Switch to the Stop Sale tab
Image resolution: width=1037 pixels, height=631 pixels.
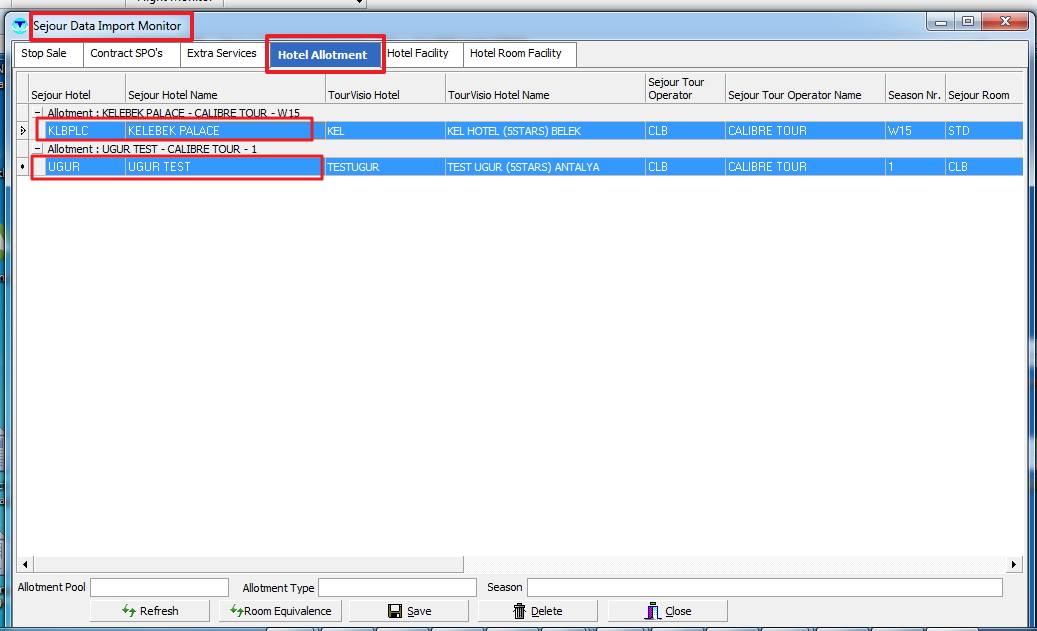[x=45, y=54]
